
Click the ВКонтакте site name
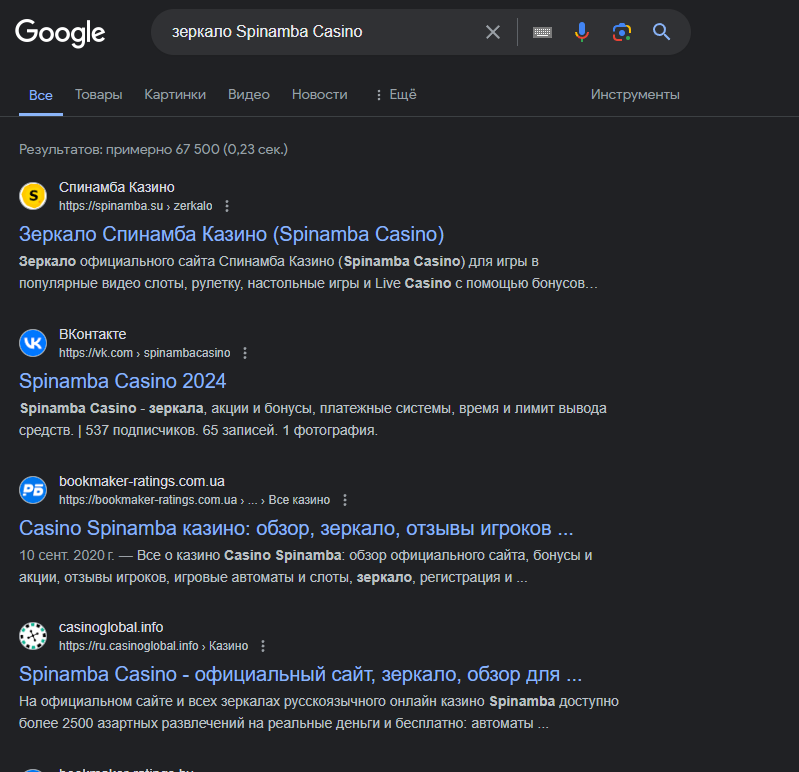click(93, 334)
